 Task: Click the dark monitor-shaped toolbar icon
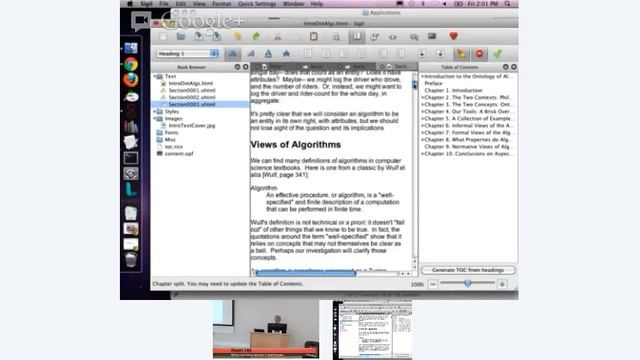(x=432, y=36)
